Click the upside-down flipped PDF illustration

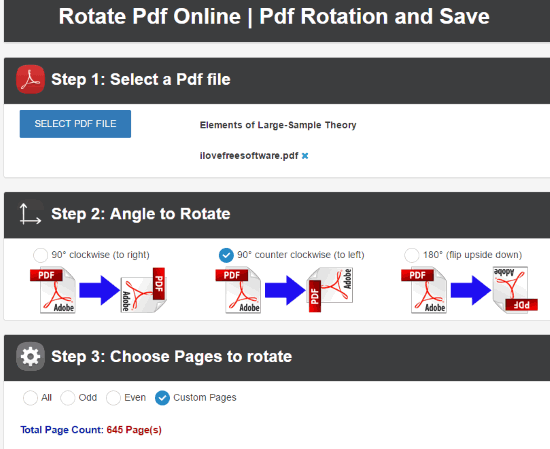[x=515, y=290]
